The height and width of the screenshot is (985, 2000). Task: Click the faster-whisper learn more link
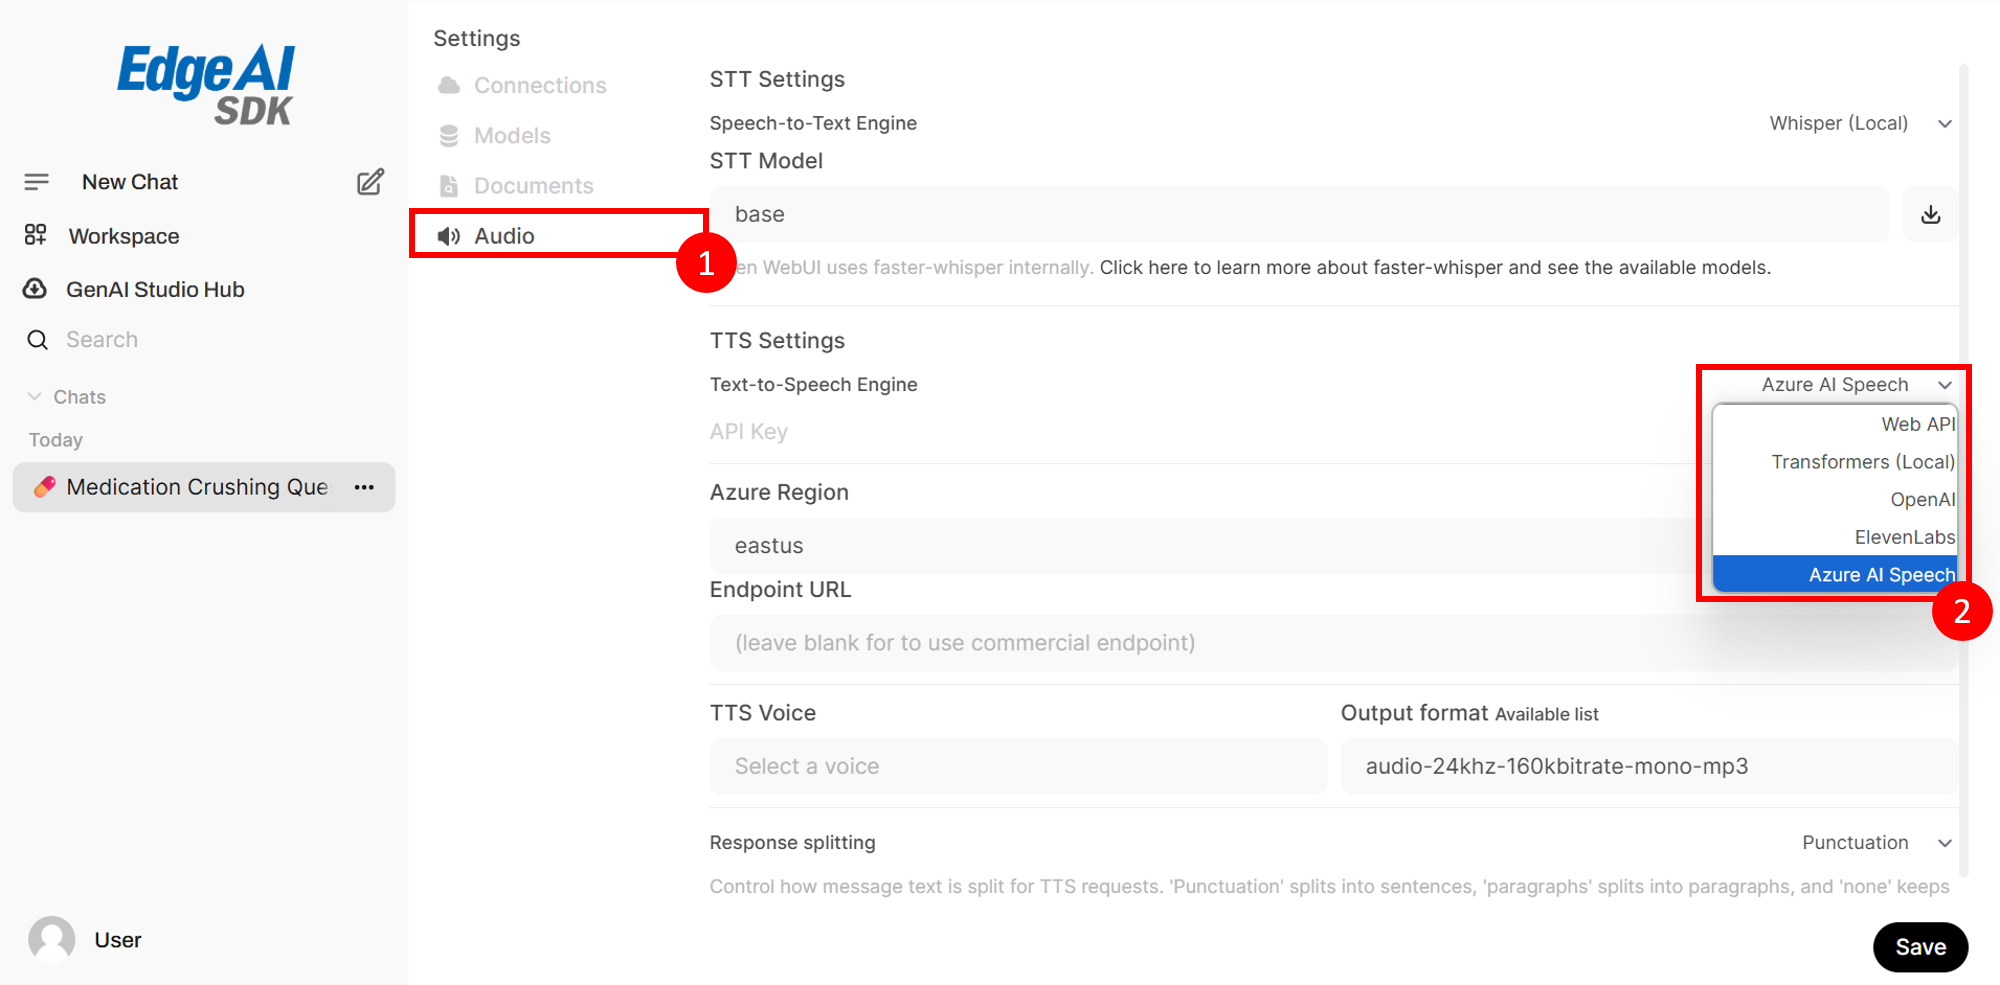pos(1434,267)
